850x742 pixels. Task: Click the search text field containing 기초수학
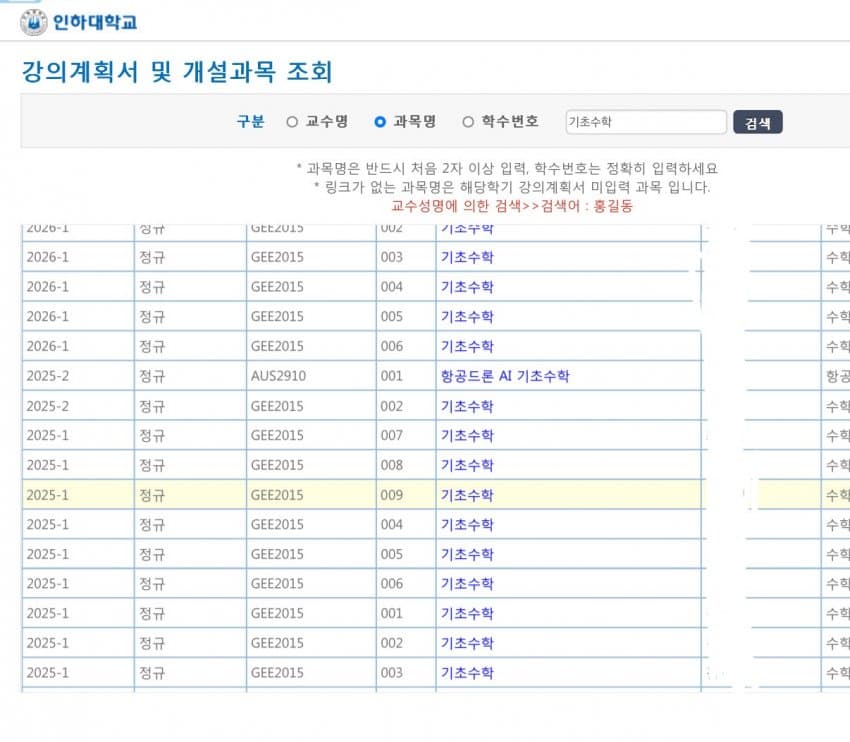[645, 122]
